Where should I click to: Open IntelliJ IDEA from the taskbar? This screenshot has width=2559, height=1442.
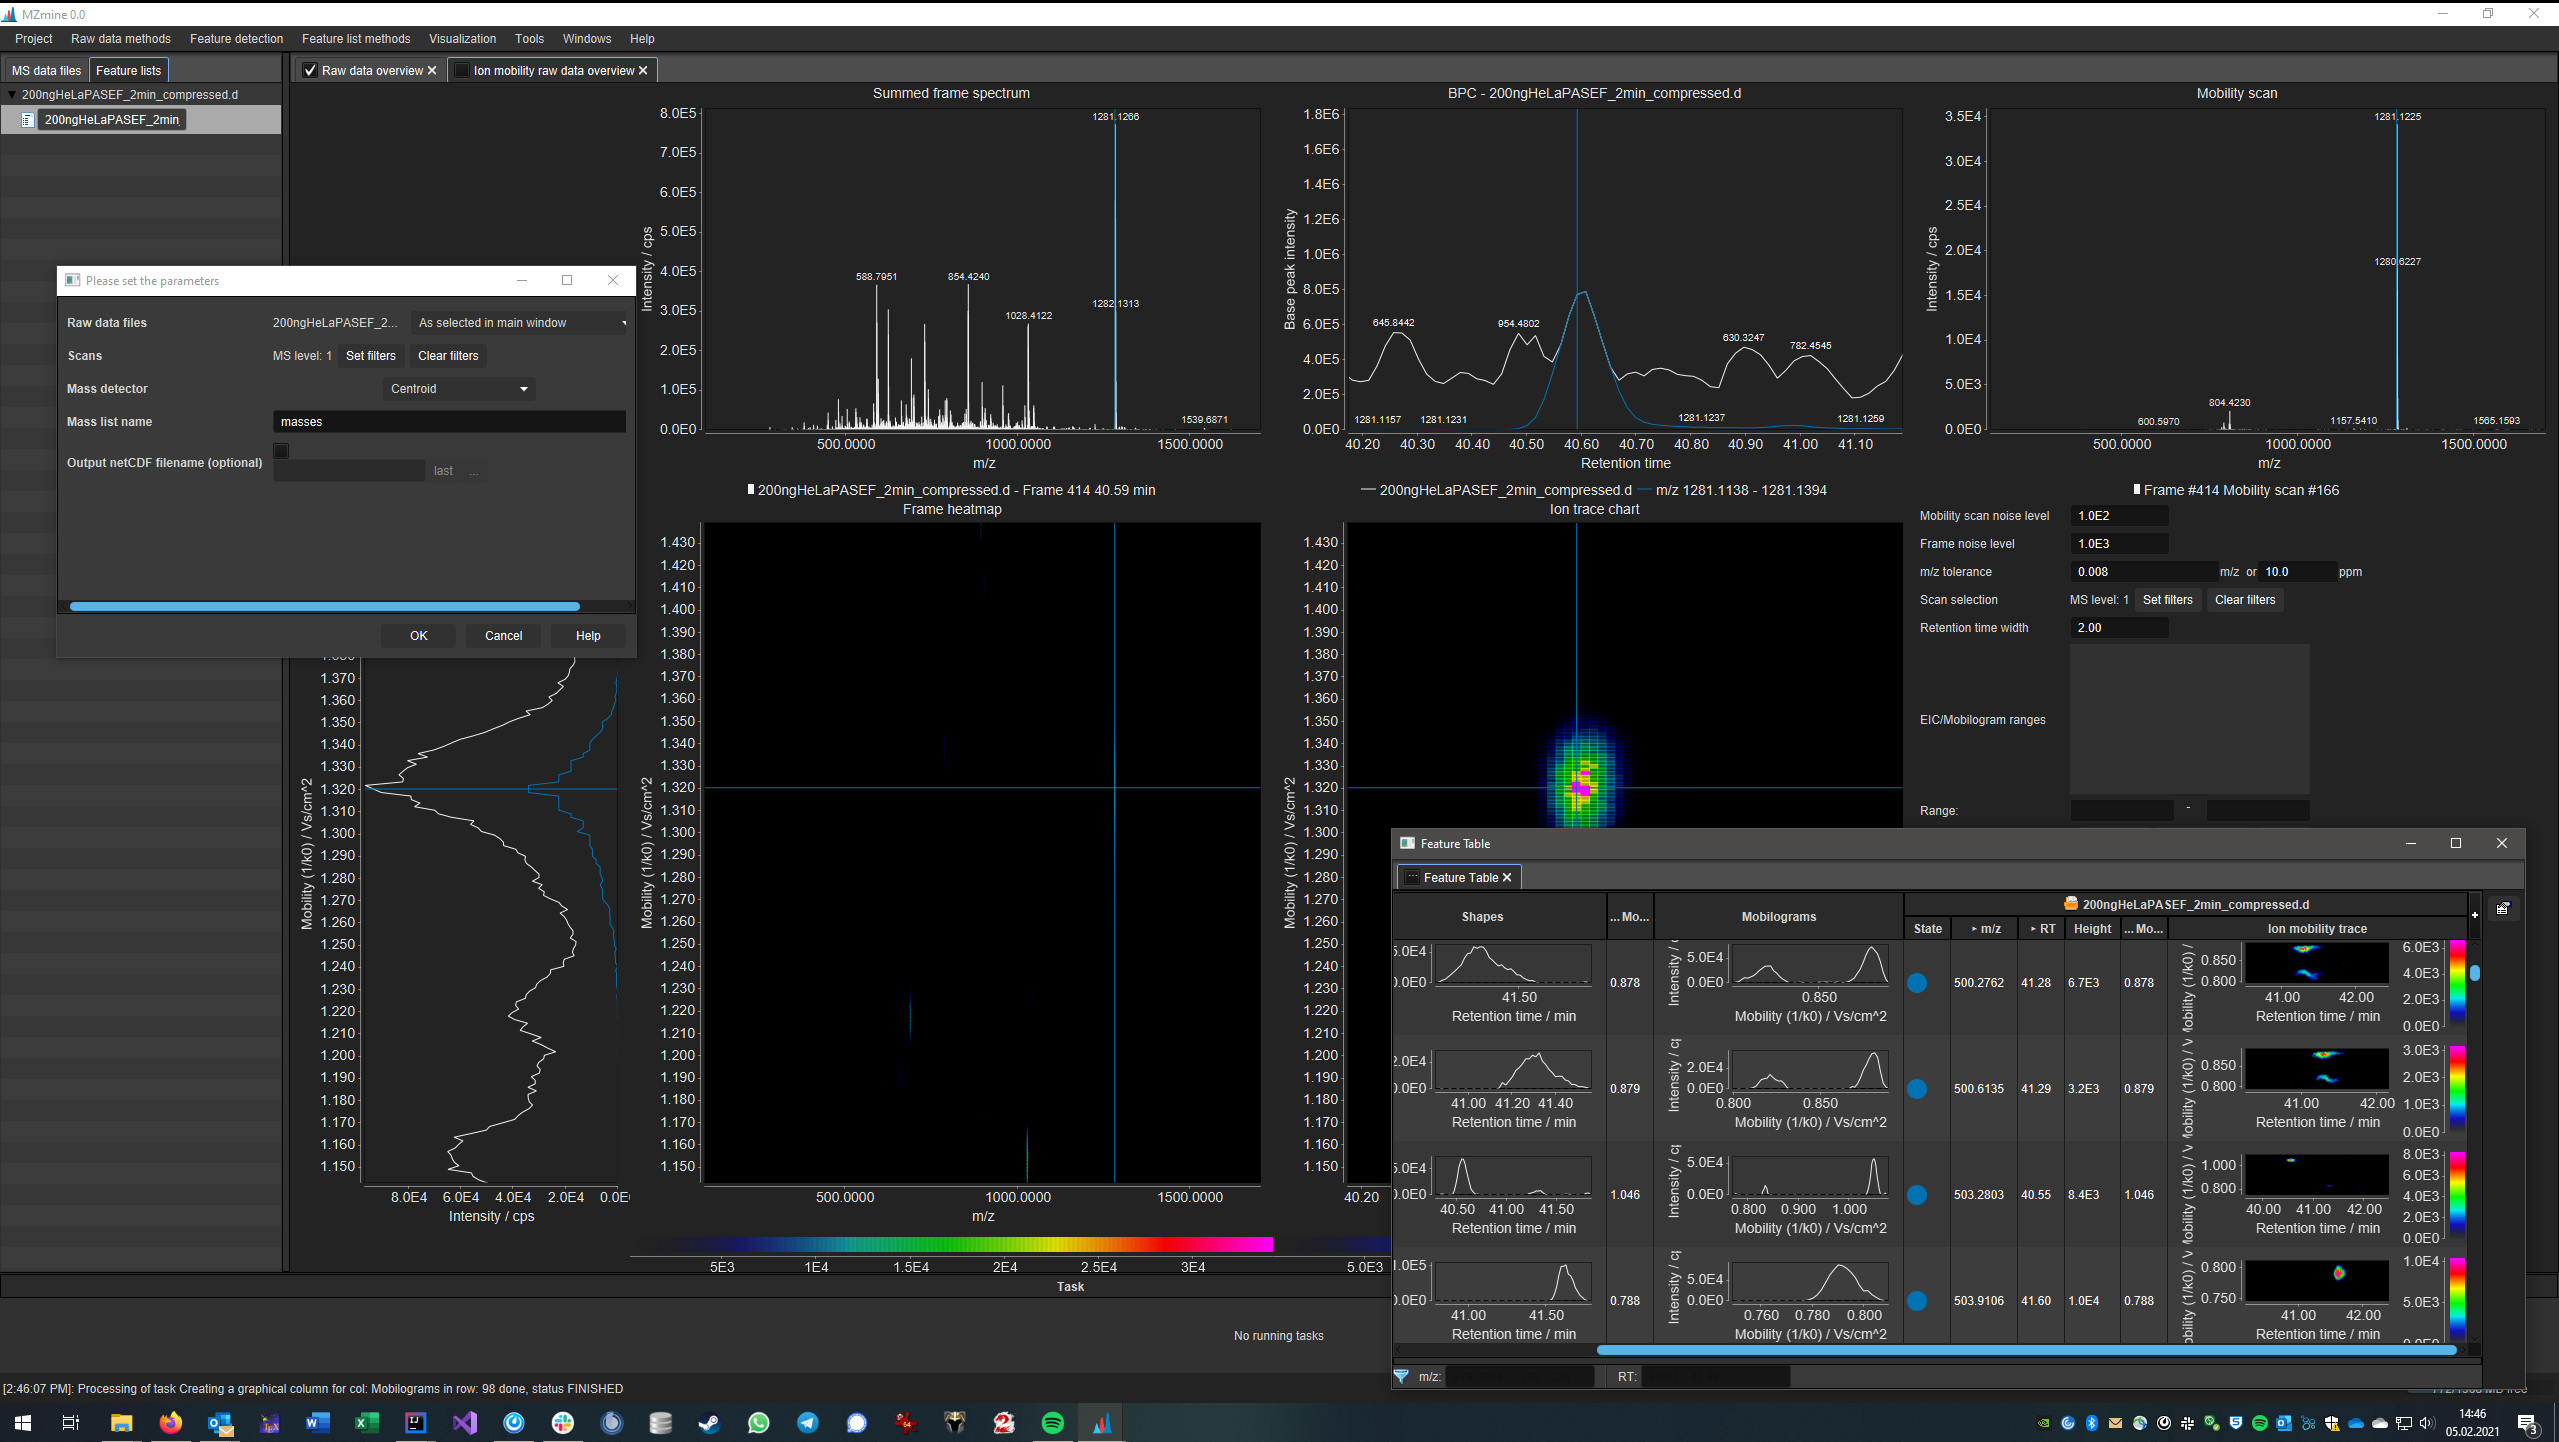(x=415, y=1422)
